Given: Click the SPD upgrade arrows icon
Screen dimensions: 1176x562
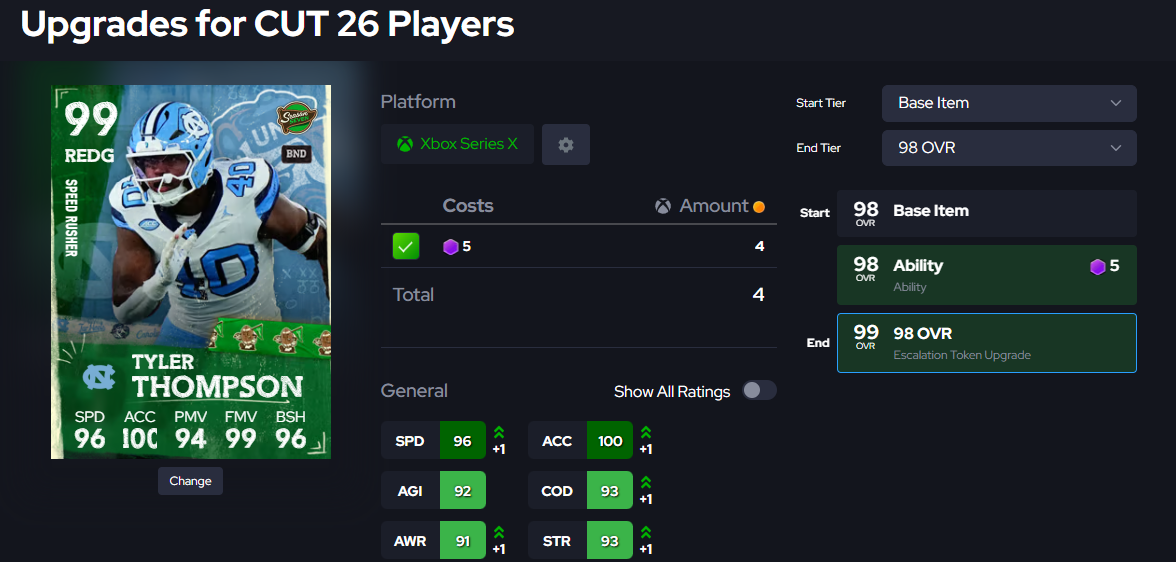Looking at the screenshot, I should pyautogui.click(x=498, y=433).
